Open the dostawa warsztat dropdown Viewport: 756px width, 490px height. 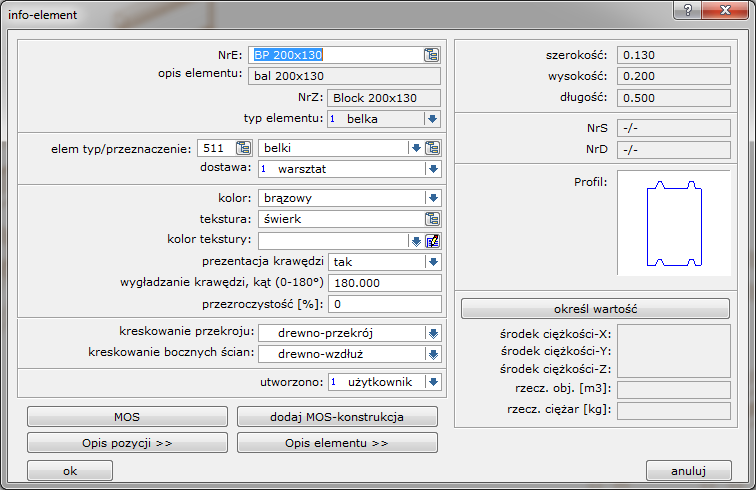click(432, 169)
